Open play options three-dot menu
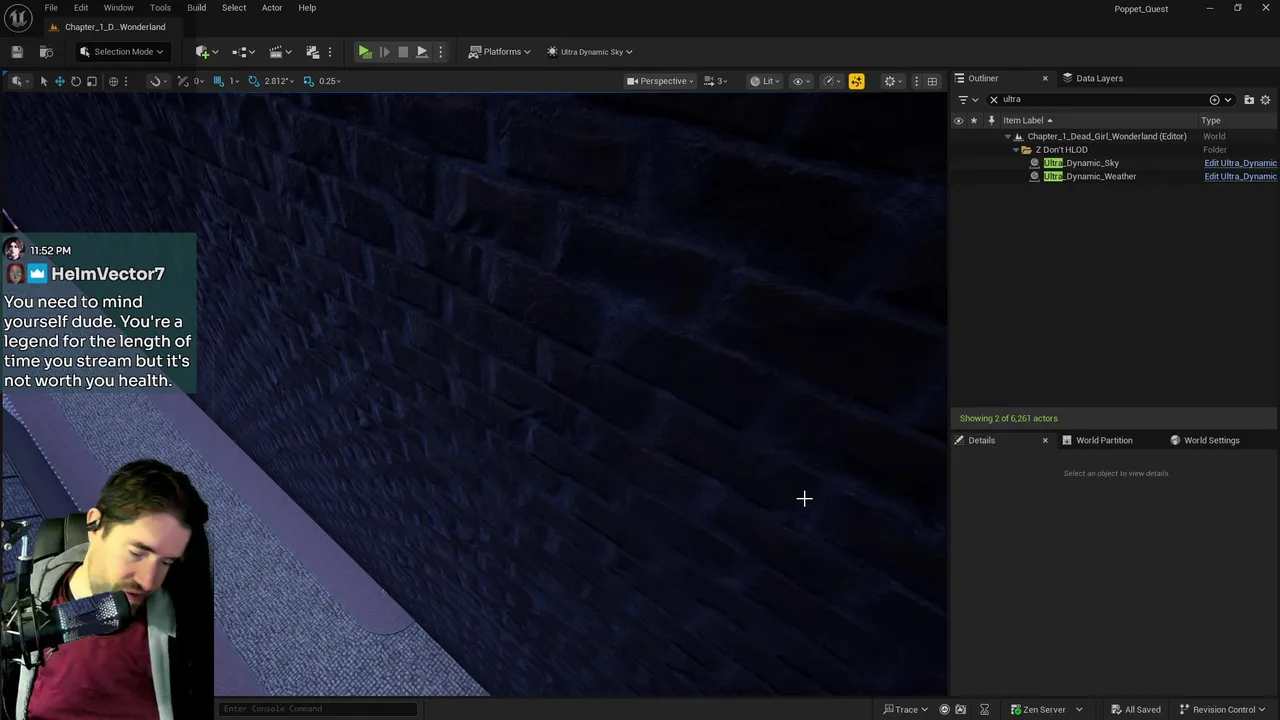The width and height of the screenshot is (1280, 720). [440, 52]
